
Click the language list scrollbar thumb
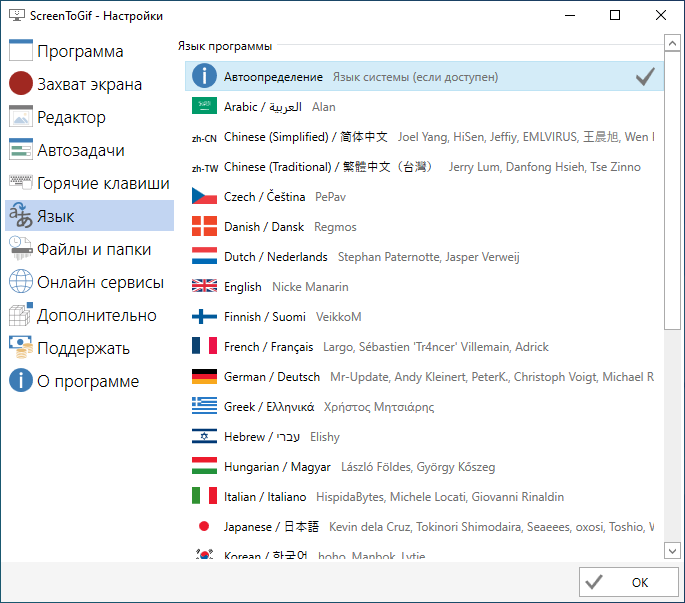672,191
